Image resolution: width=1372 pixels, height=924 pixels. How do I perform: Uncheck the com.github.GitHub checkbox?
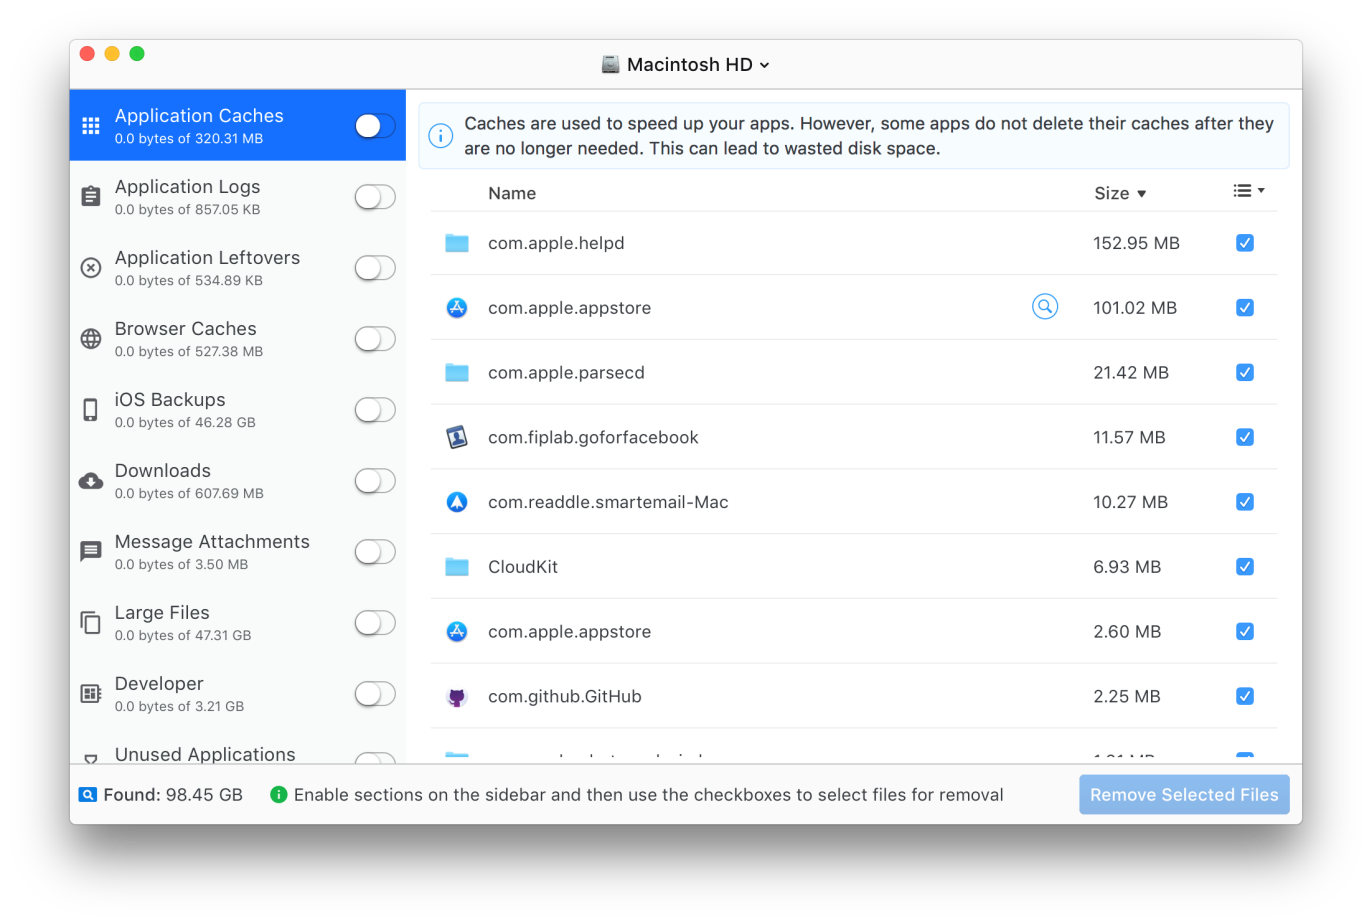[x=1245, y=697]
